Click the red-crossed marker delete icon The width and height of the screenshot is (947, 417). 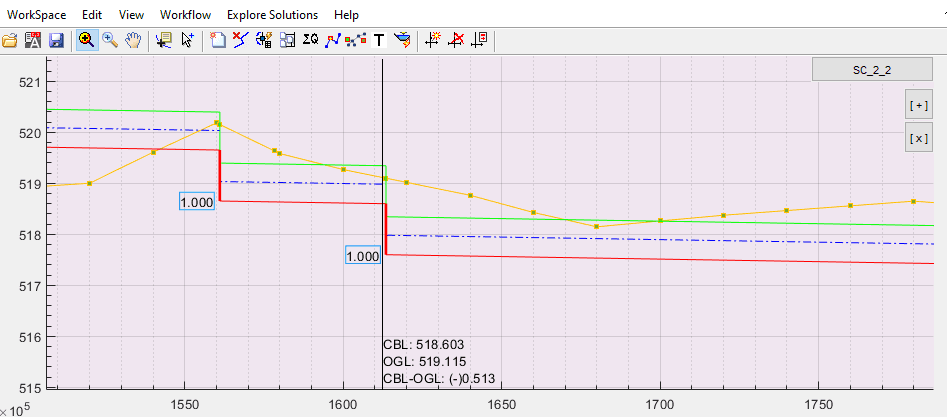pos(456,40)
